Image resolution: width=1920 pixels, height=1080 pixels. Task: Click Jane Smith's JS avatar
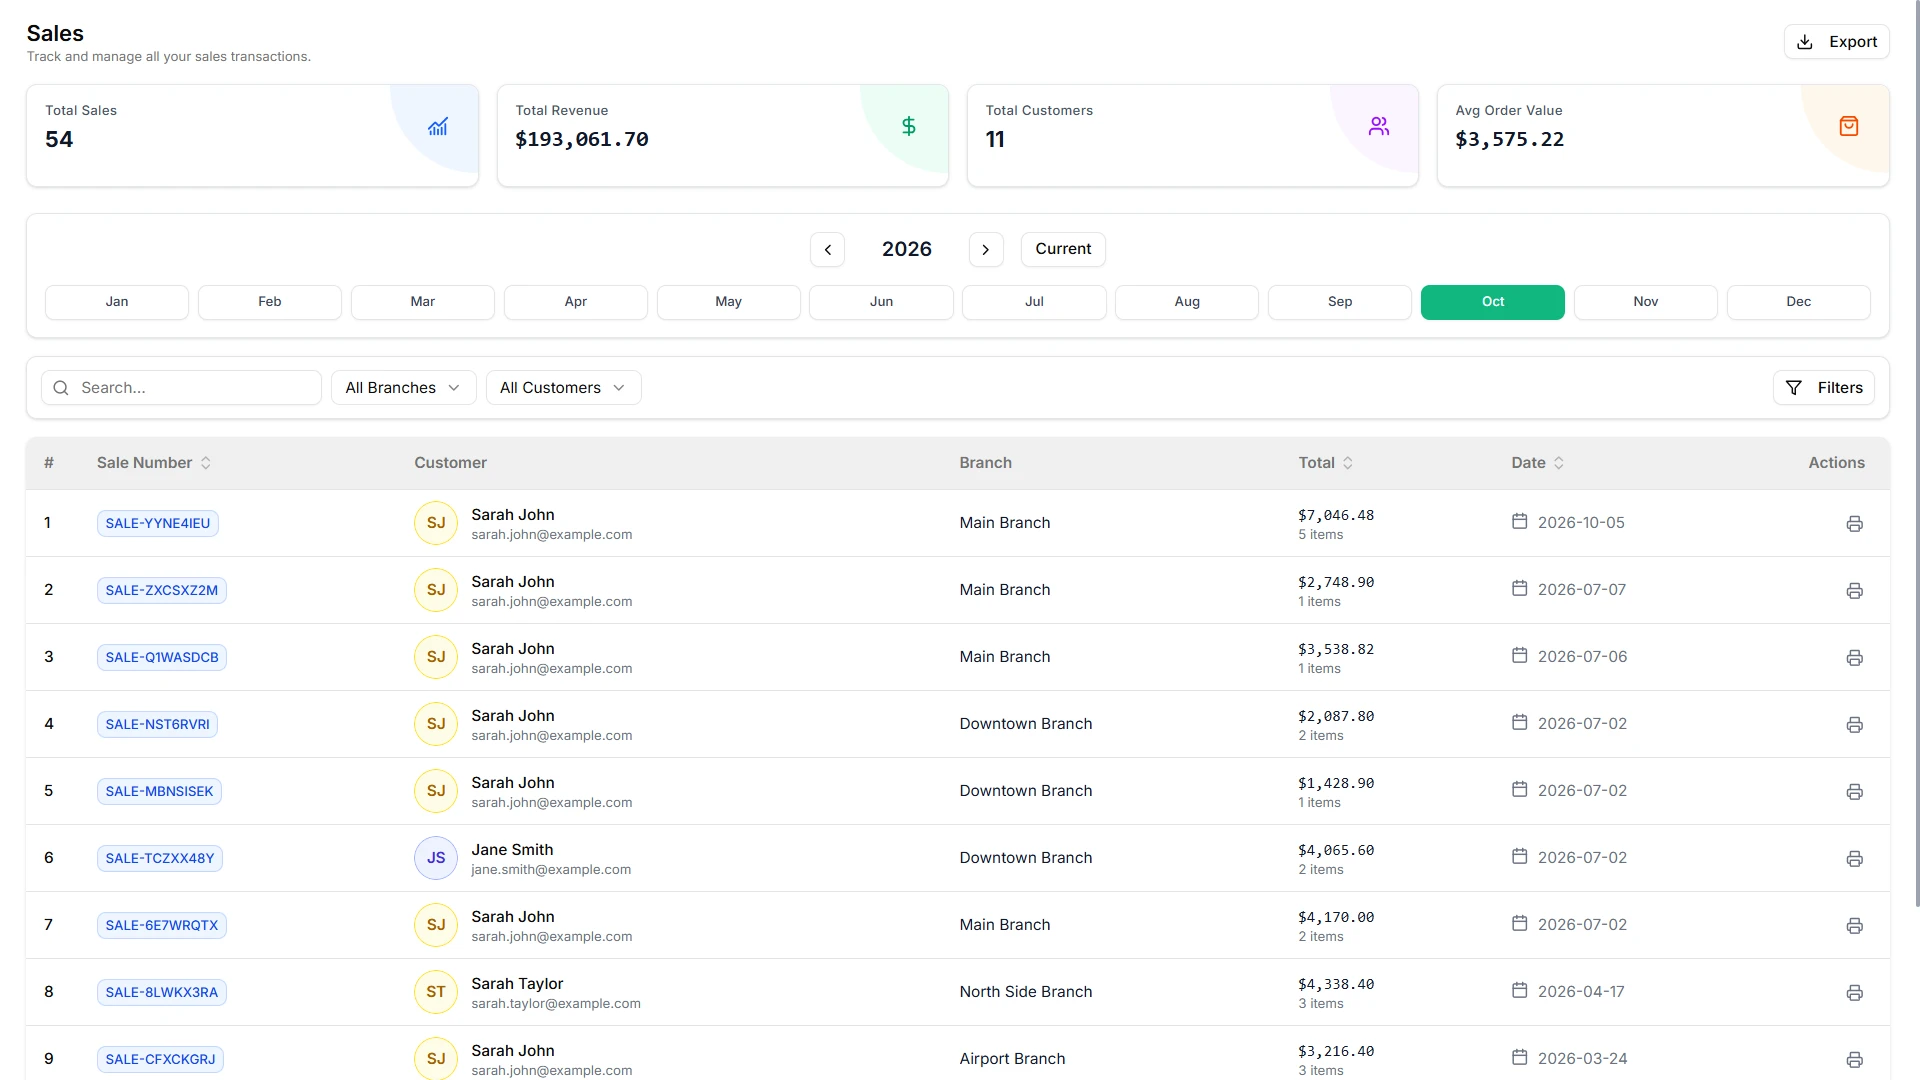pos(436,858)
